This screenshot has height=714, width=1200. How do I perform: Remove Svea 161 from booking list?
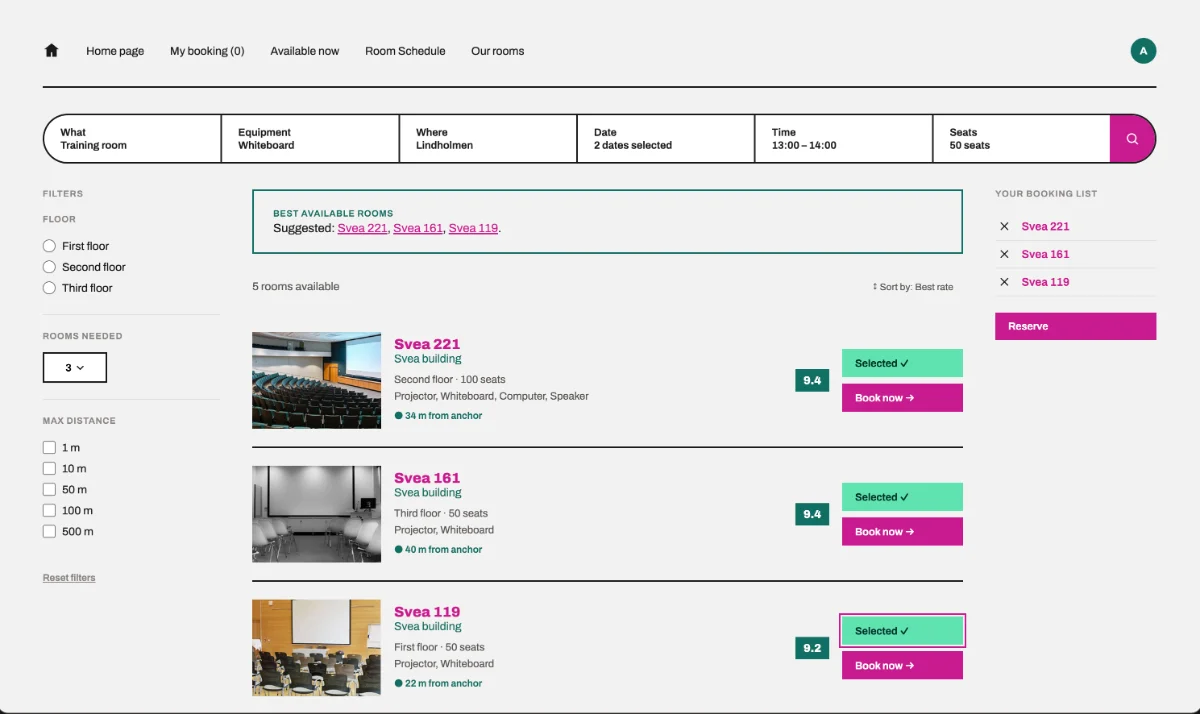pos(1004,254)
